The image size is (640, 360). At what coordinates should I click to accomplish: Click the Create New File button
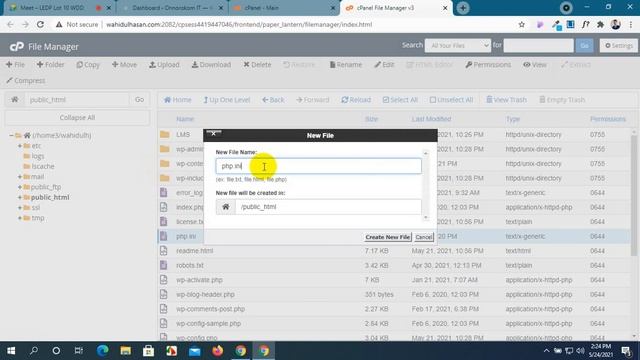[387, 237]
